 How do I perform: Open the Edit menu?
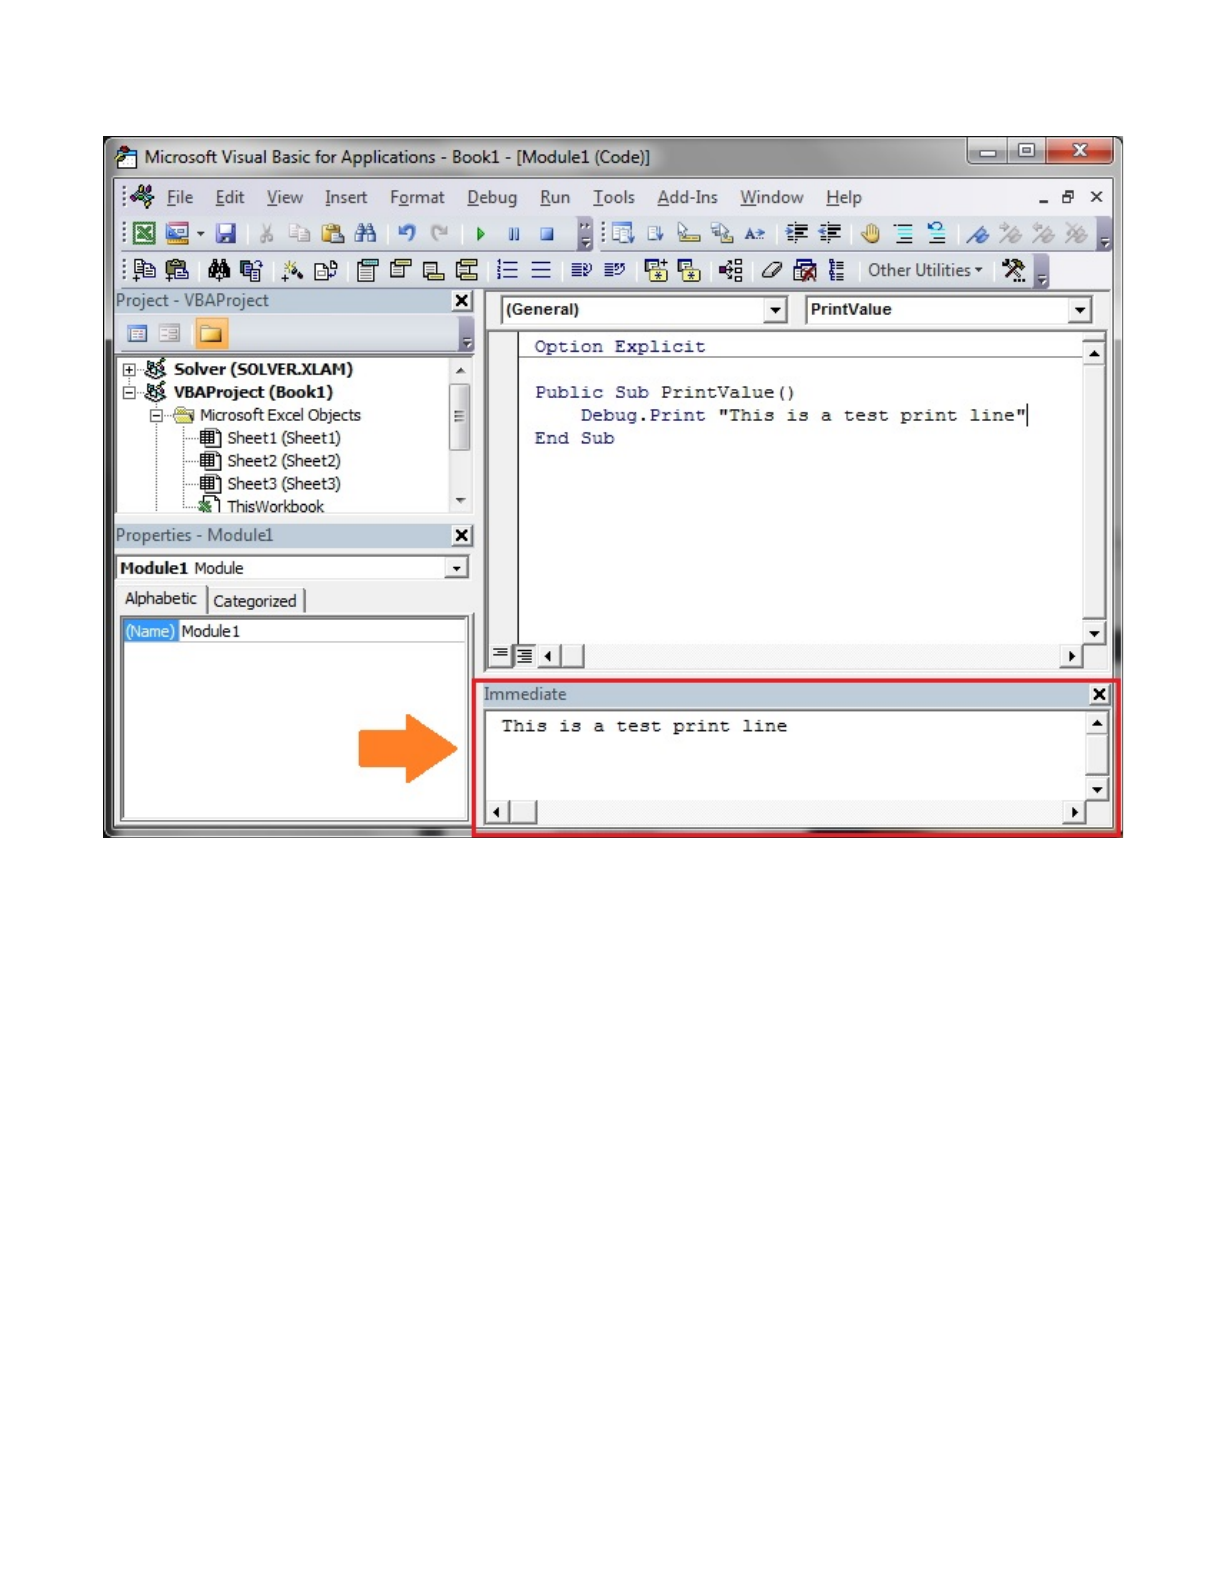[x=230, y=198]
